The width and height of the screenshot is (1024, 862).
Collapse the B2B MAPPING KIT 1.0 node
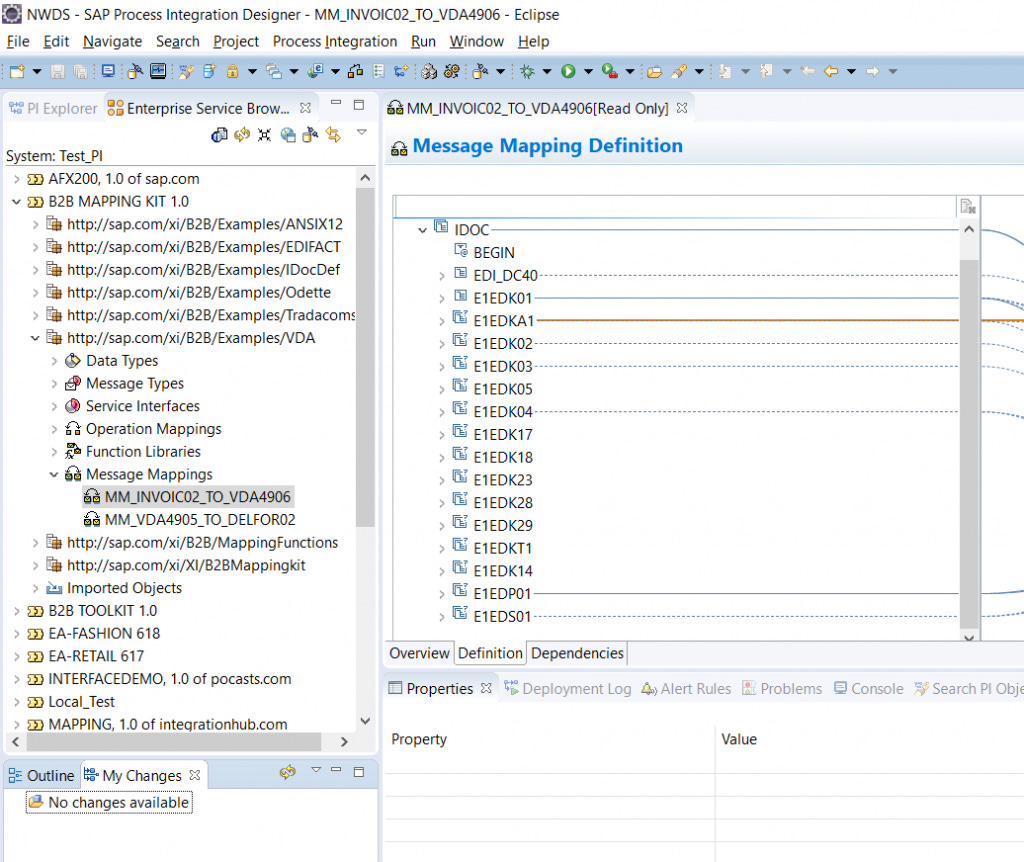(x=16, y=202)
